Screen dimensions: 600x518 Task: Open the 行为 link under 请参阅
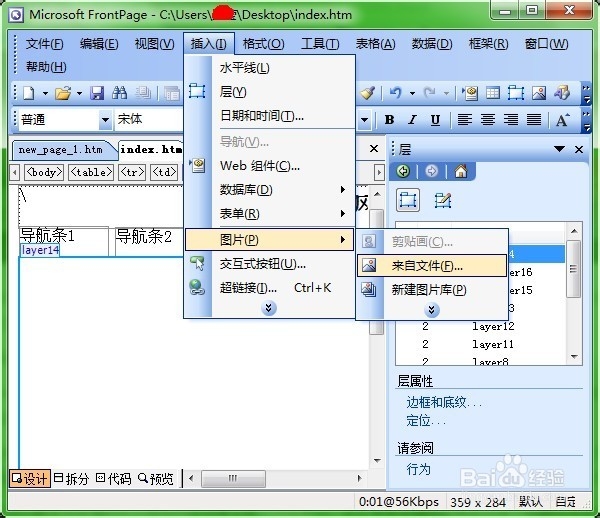[x=418, y=469]
